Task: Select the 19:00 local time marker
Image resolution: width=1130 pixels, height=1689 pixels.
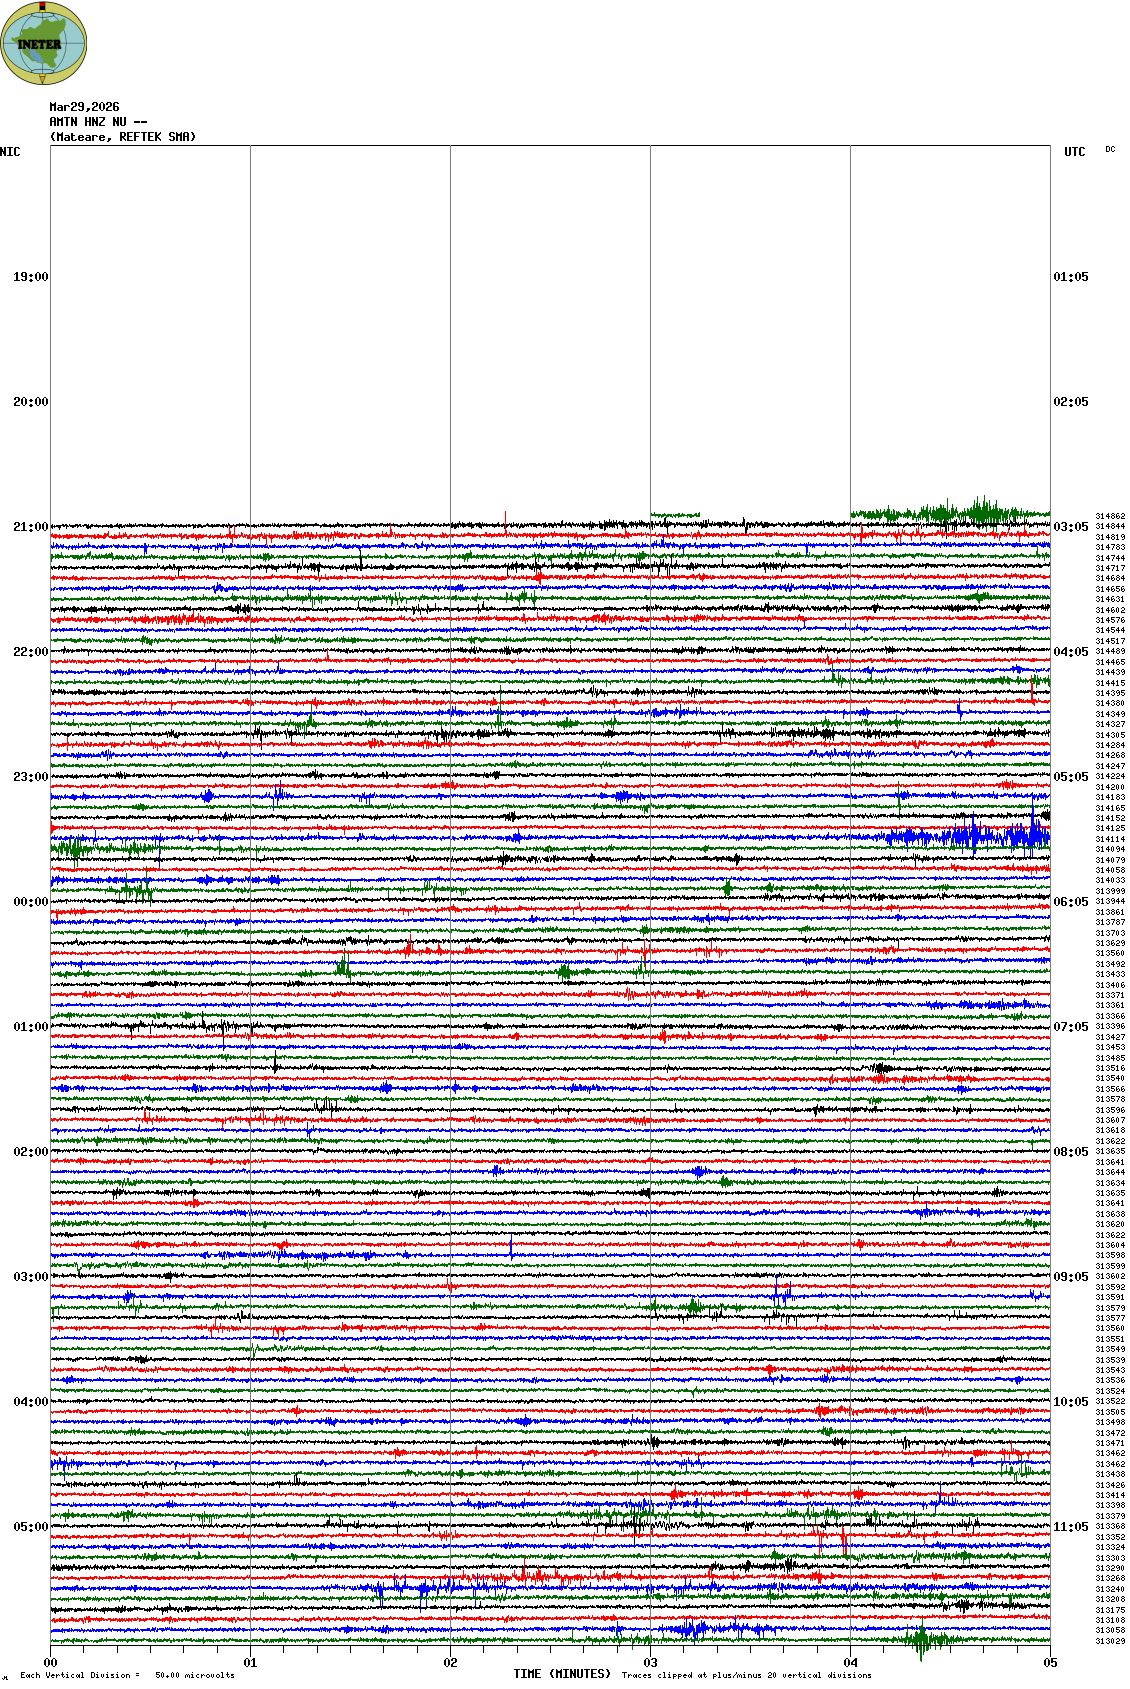Action: coord(30,277)
